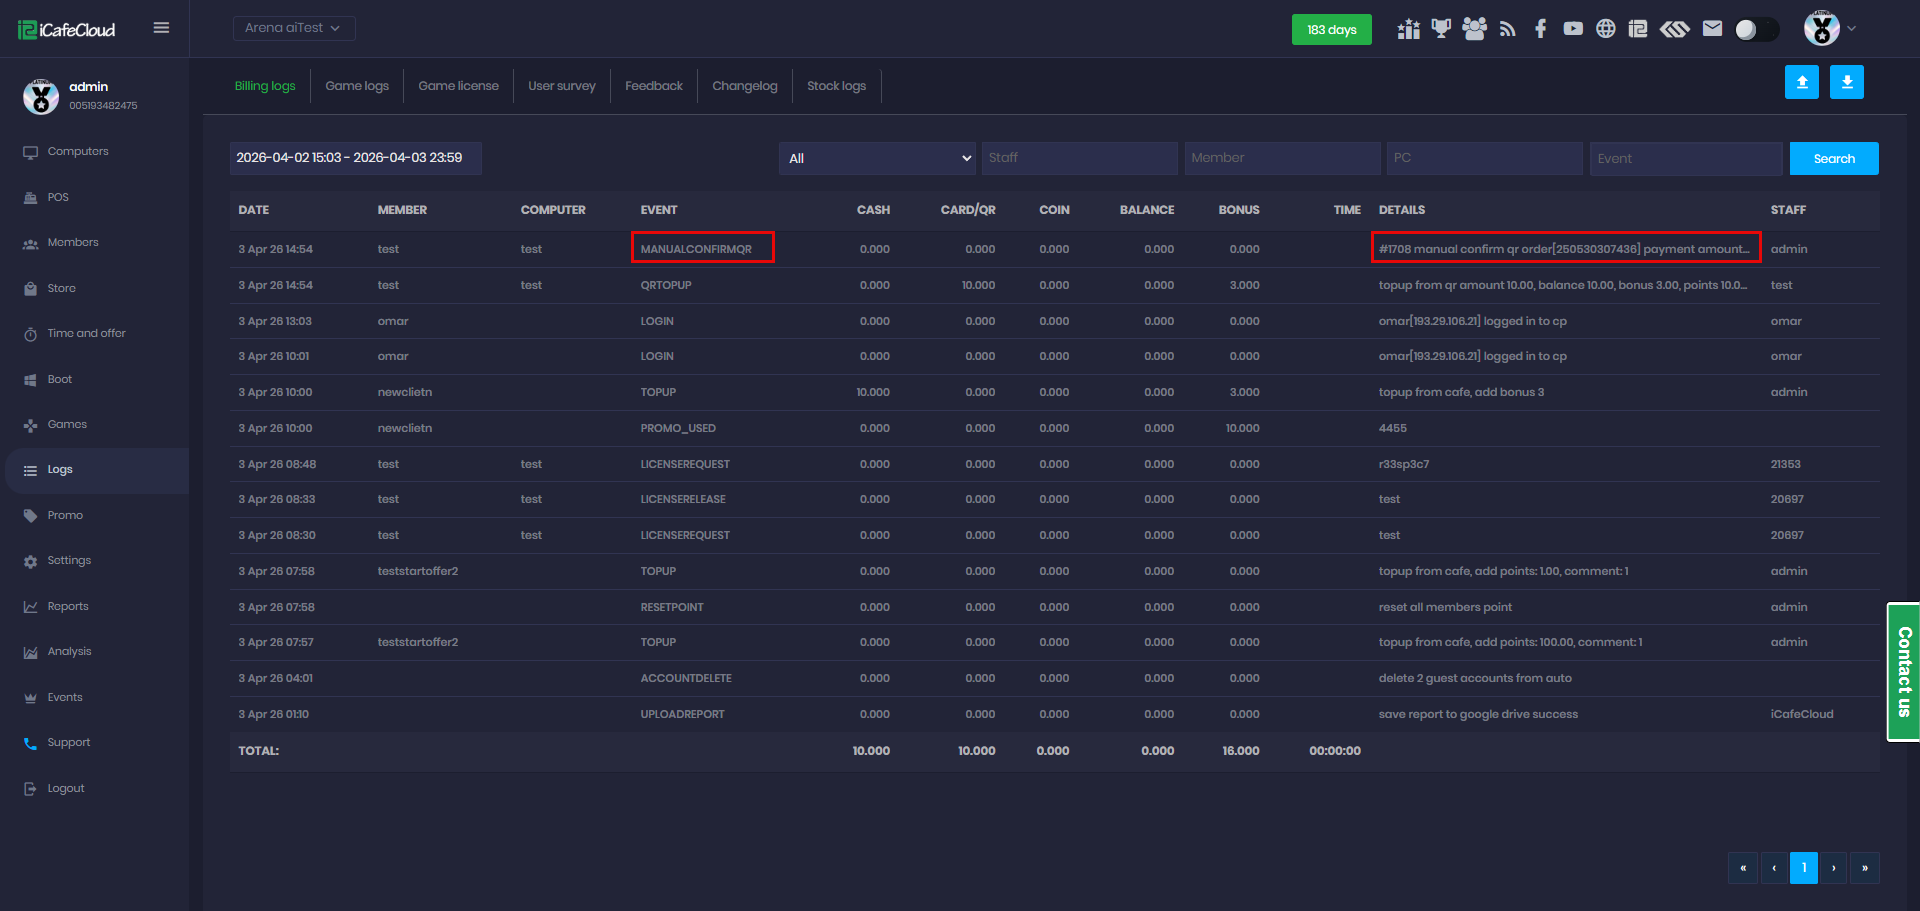The image size is (1920, 911).
Task: Click the blue download arrow button
Action: click(1846, 82)
